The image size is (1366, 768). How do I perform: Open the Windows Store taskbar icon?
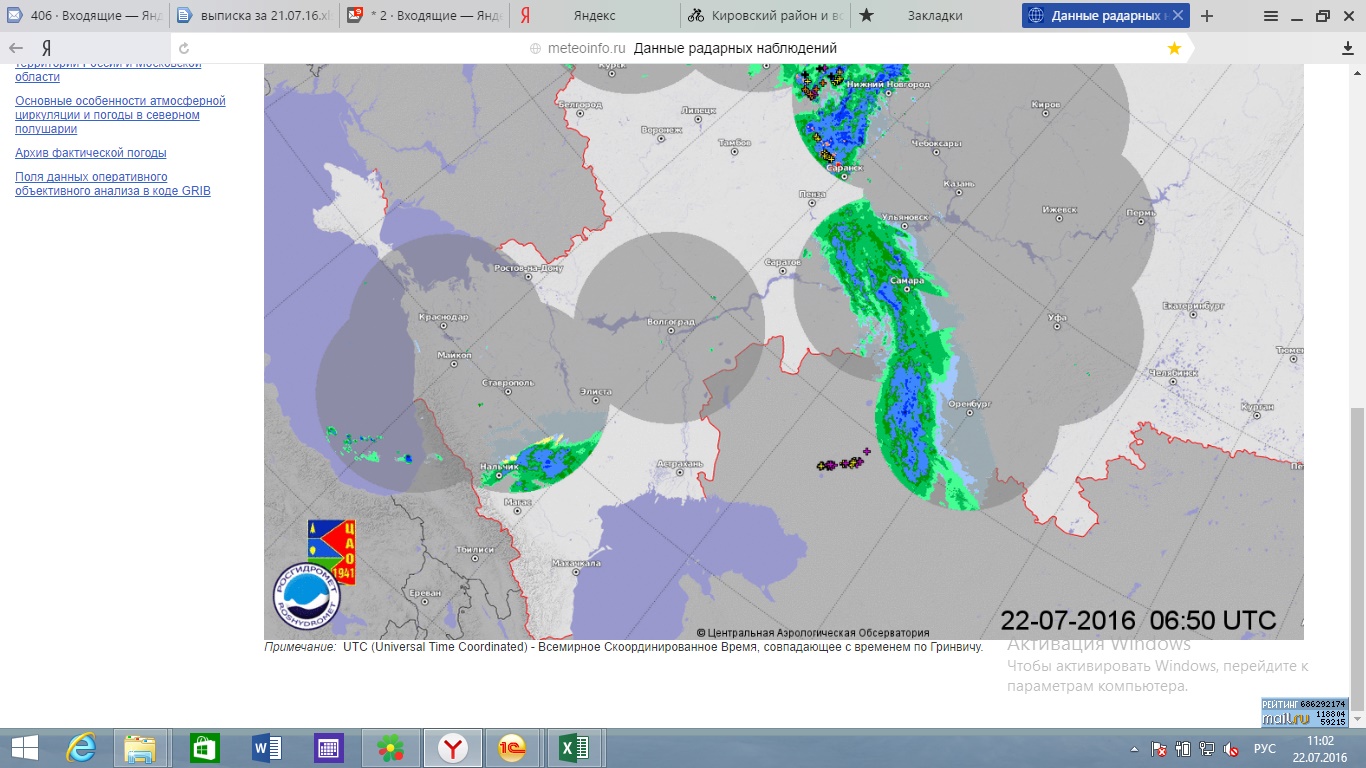pos(203,748)
